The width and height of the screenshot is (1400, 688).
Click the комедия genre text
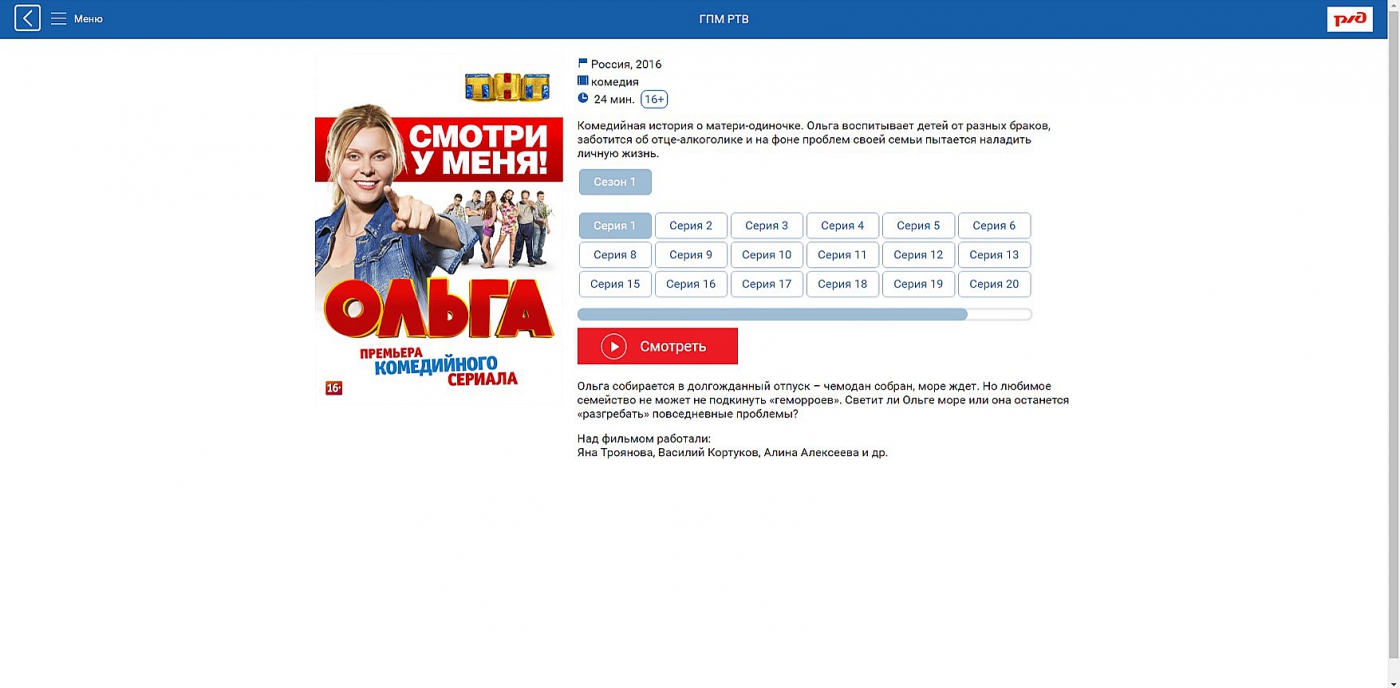tap(615, 82)
